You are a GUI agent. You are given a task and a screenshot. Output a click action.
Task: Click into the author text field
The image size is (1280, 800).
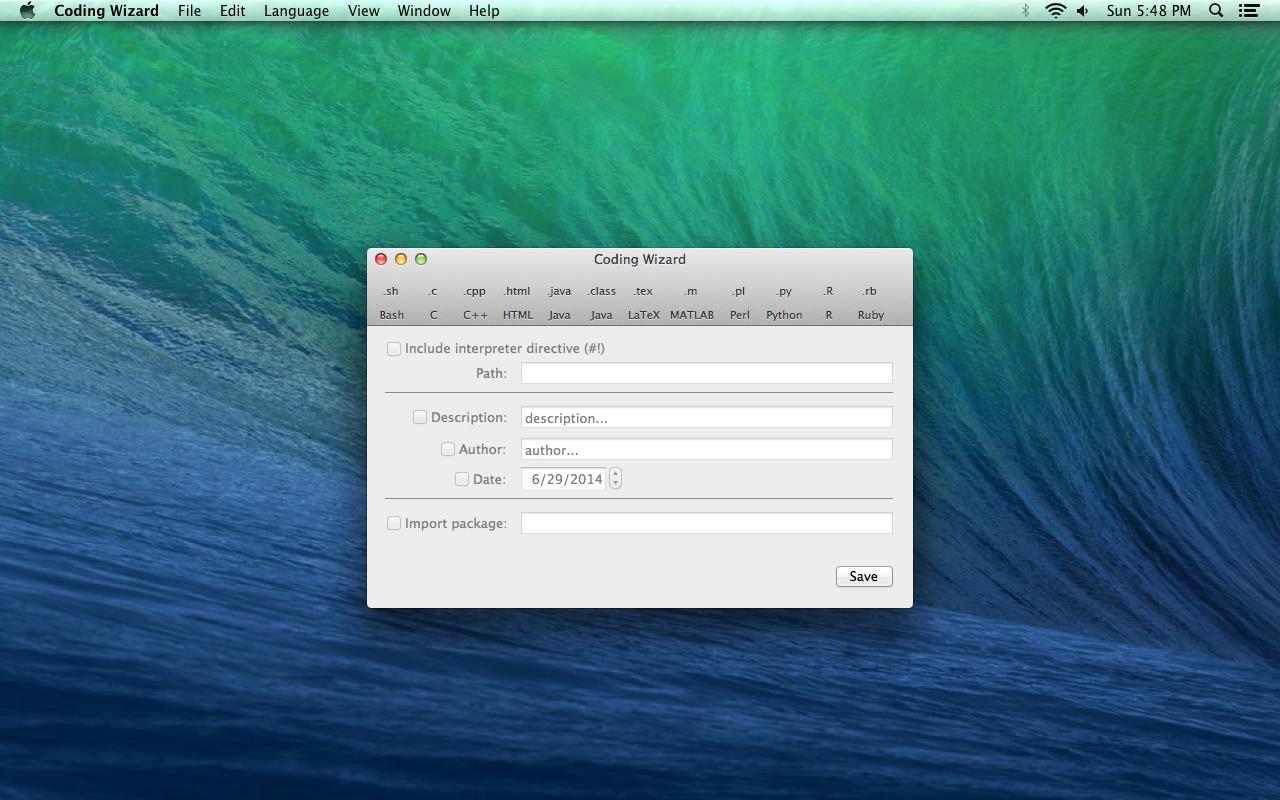point(706,449)
